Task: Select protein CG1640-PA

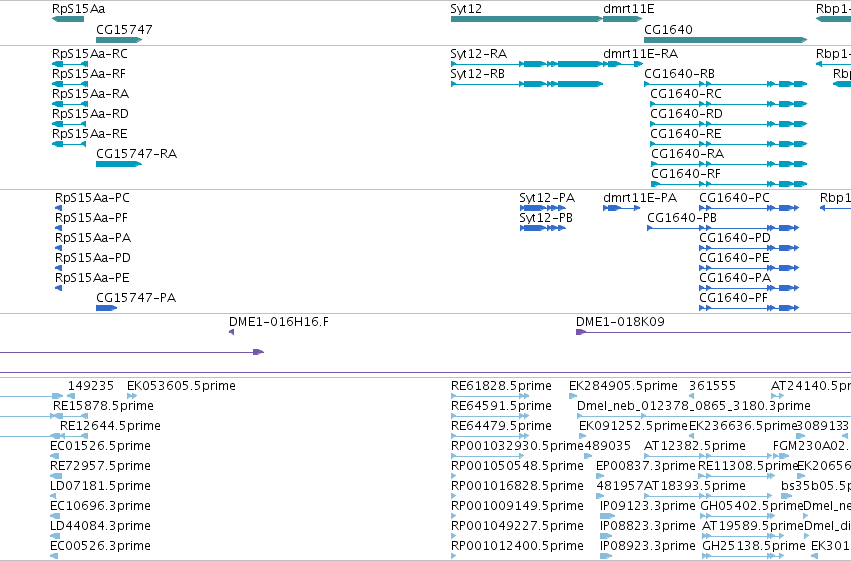Action: point(735,278)
